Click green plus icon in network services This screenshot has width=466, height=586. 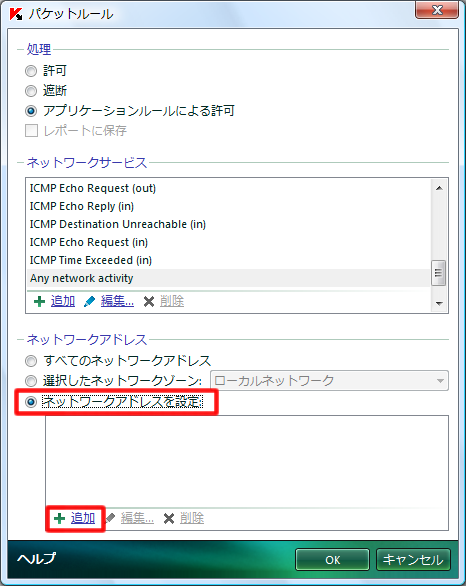pos(39,302)
